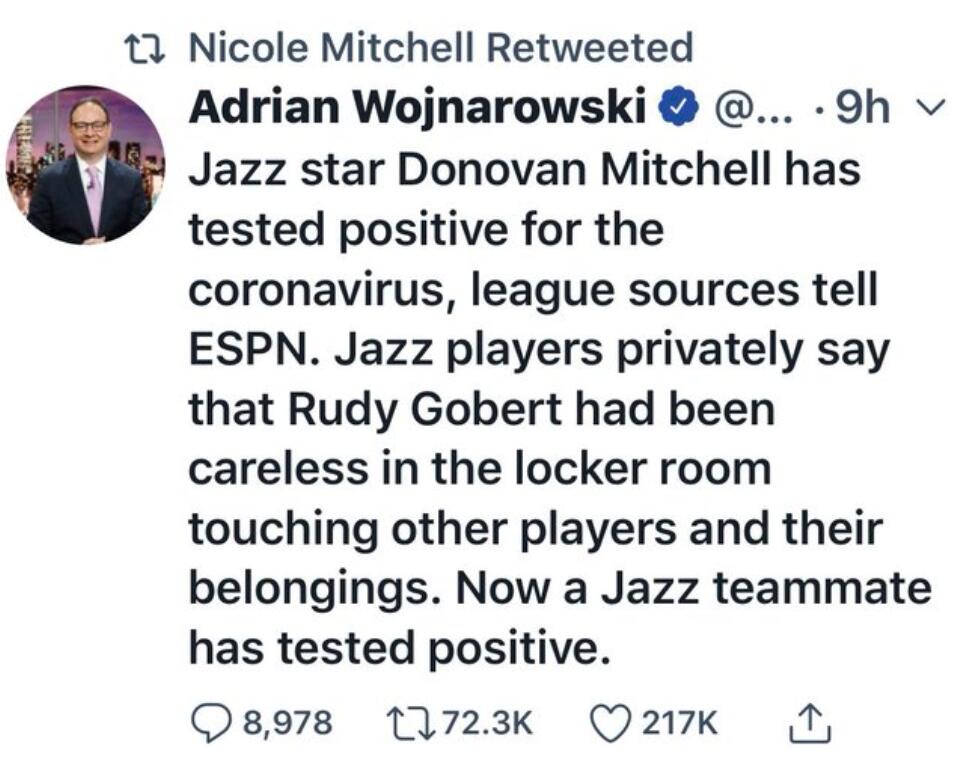The width and height of the screenshot is (966, 761).
Task: View the 217K likes count
Action: 680,723
